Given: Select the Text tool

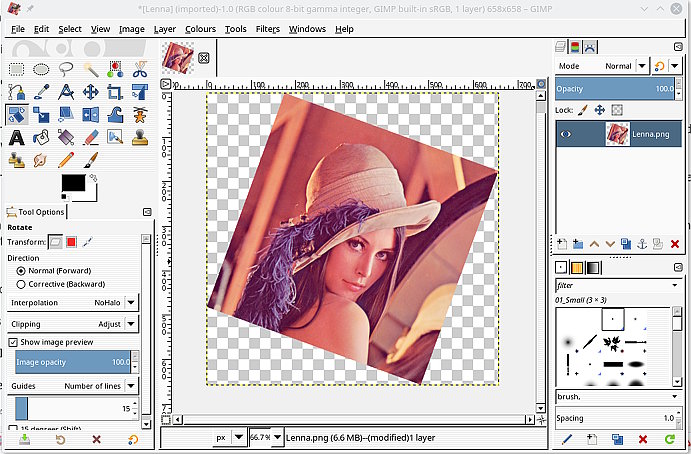Looking at the screenshot, I should (17, 137).
